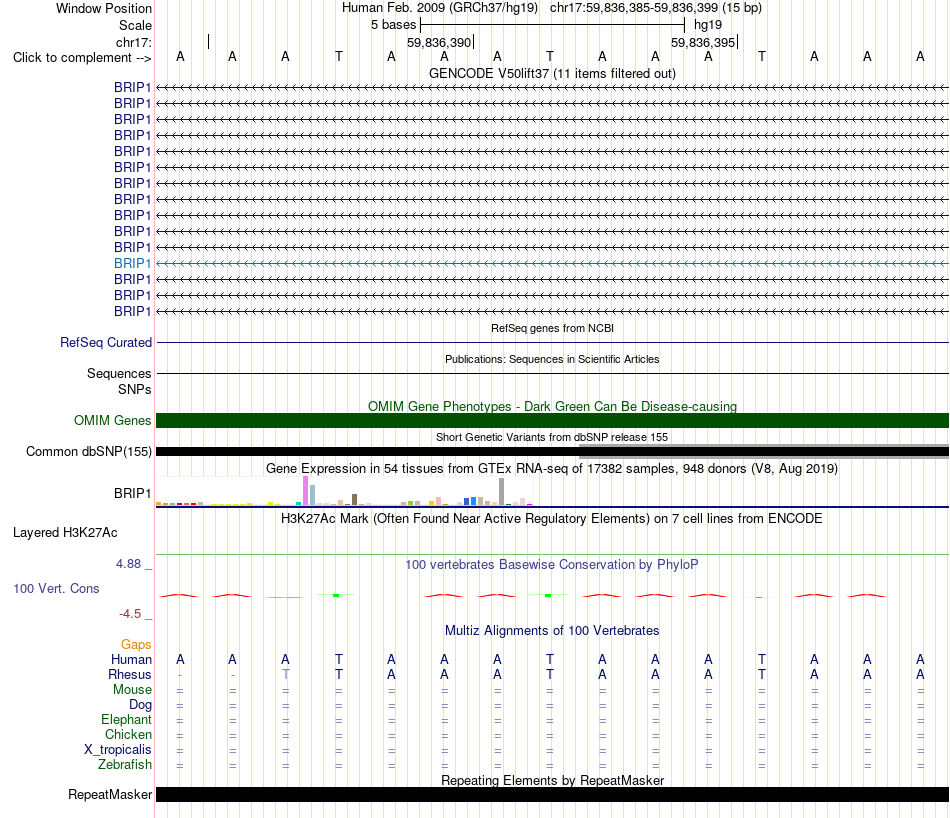Click the Sequences track label
950x818 pixels.
pos(119,373)
